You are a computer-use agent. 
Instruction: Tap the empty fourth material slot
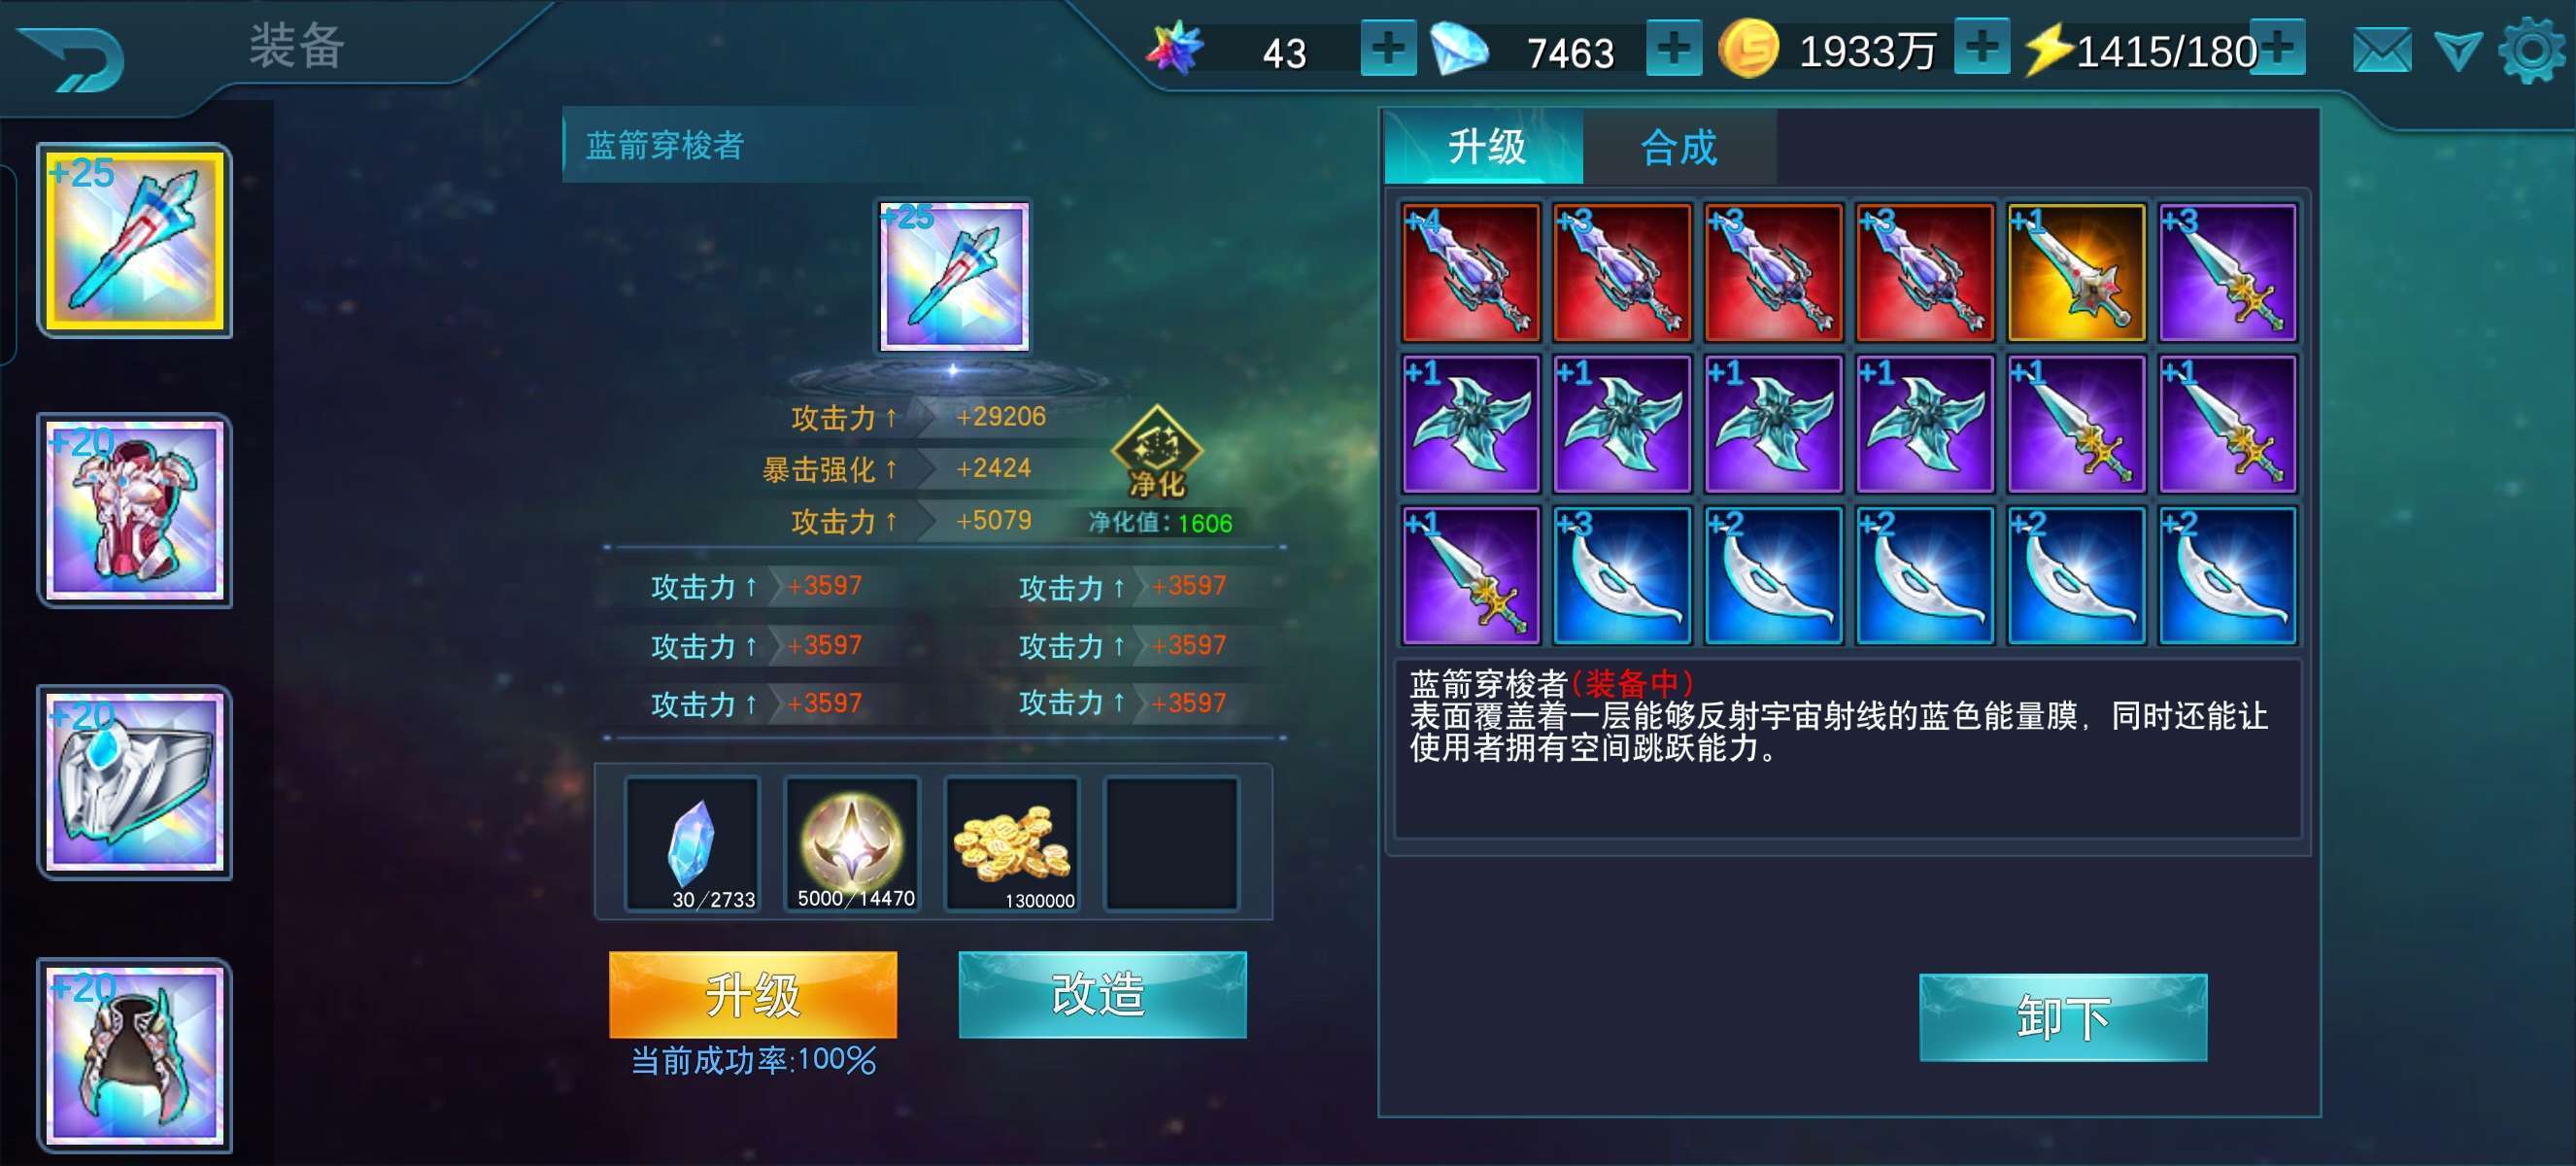tap(1171, 844)
